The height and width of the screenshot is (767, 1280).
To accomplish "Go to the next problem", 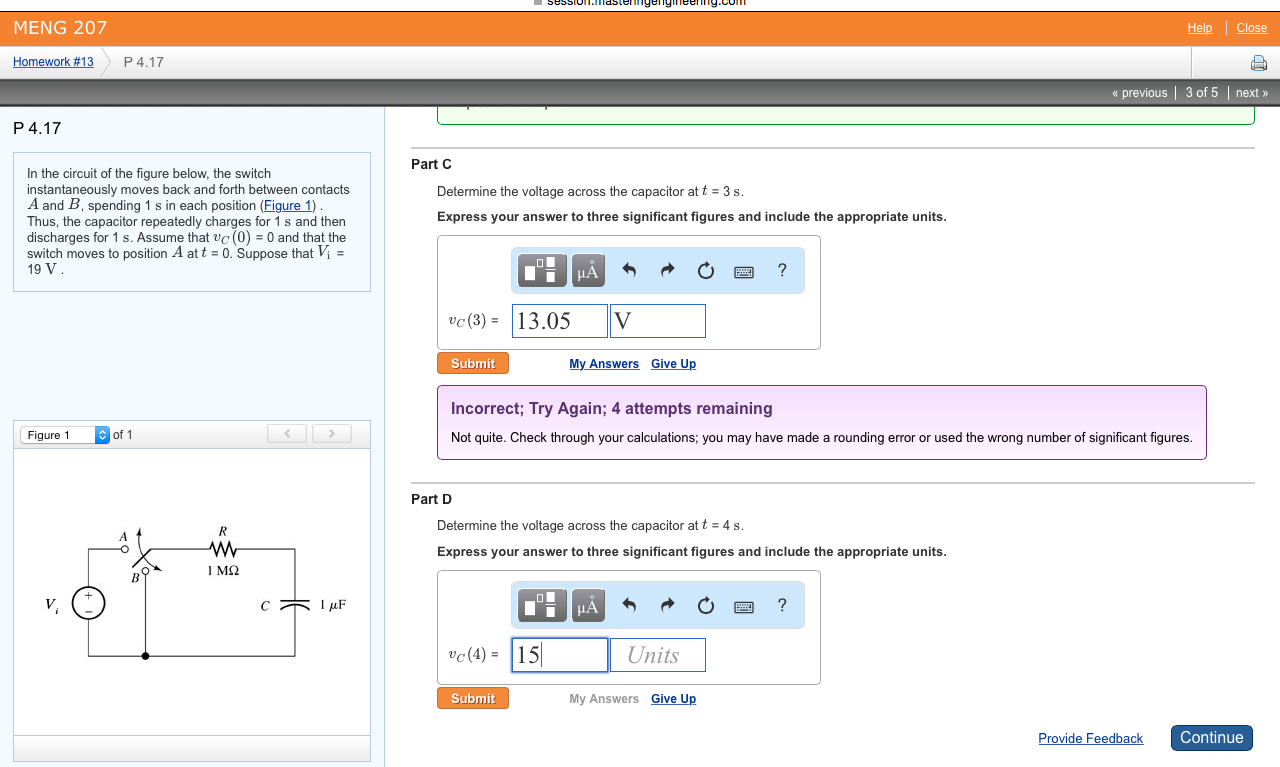I will point(1251,93).
